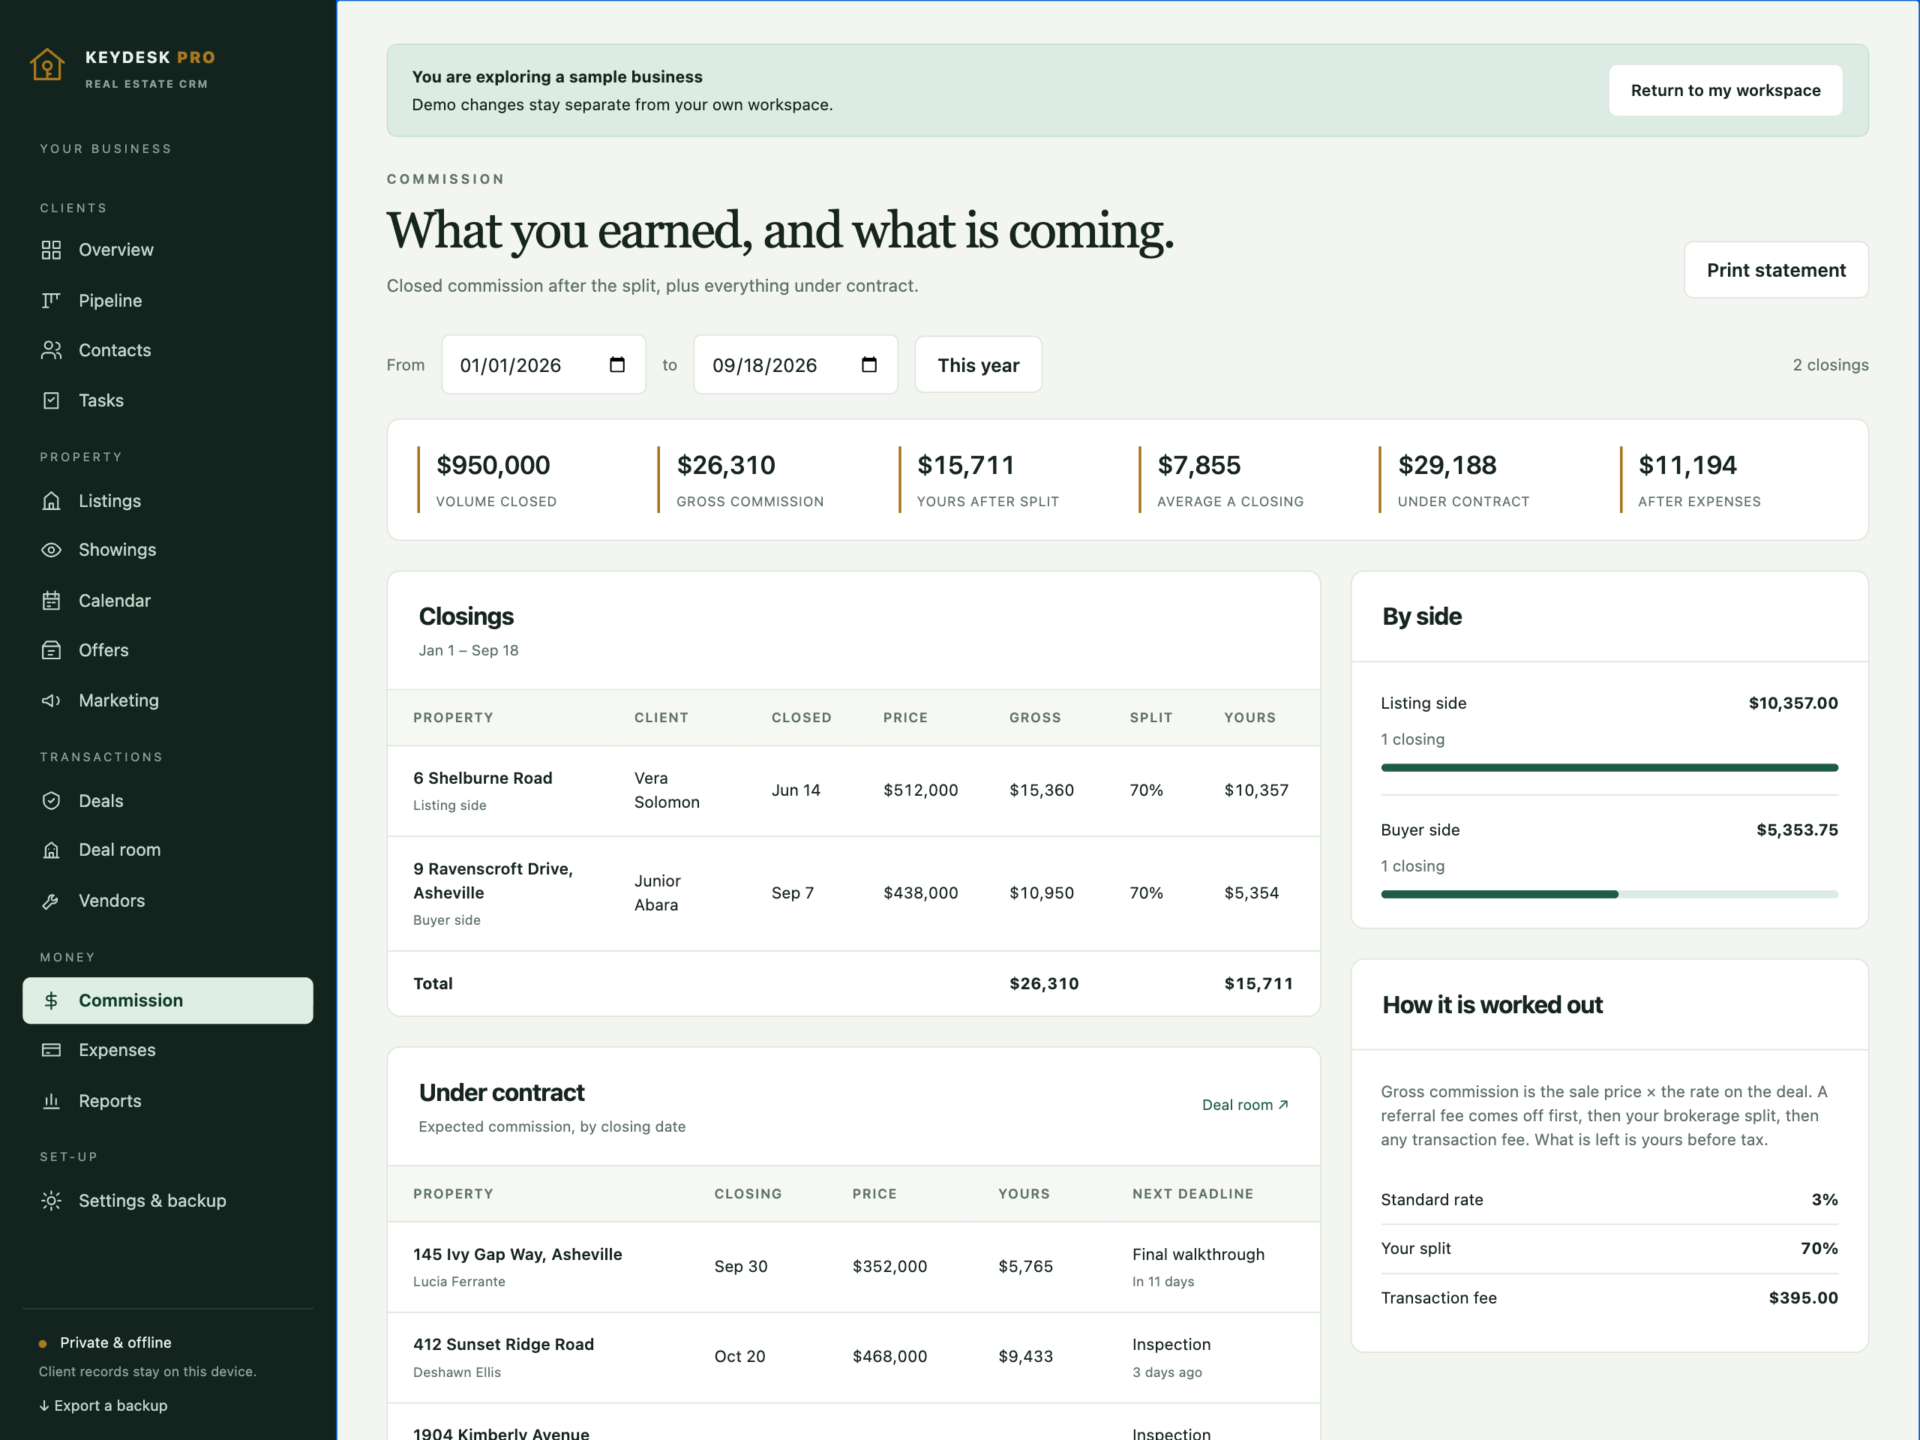Click the KeyDesk Pro house logo icon
The height and width of the screenshot is (1440, 1920).
[x=47, y=65]
